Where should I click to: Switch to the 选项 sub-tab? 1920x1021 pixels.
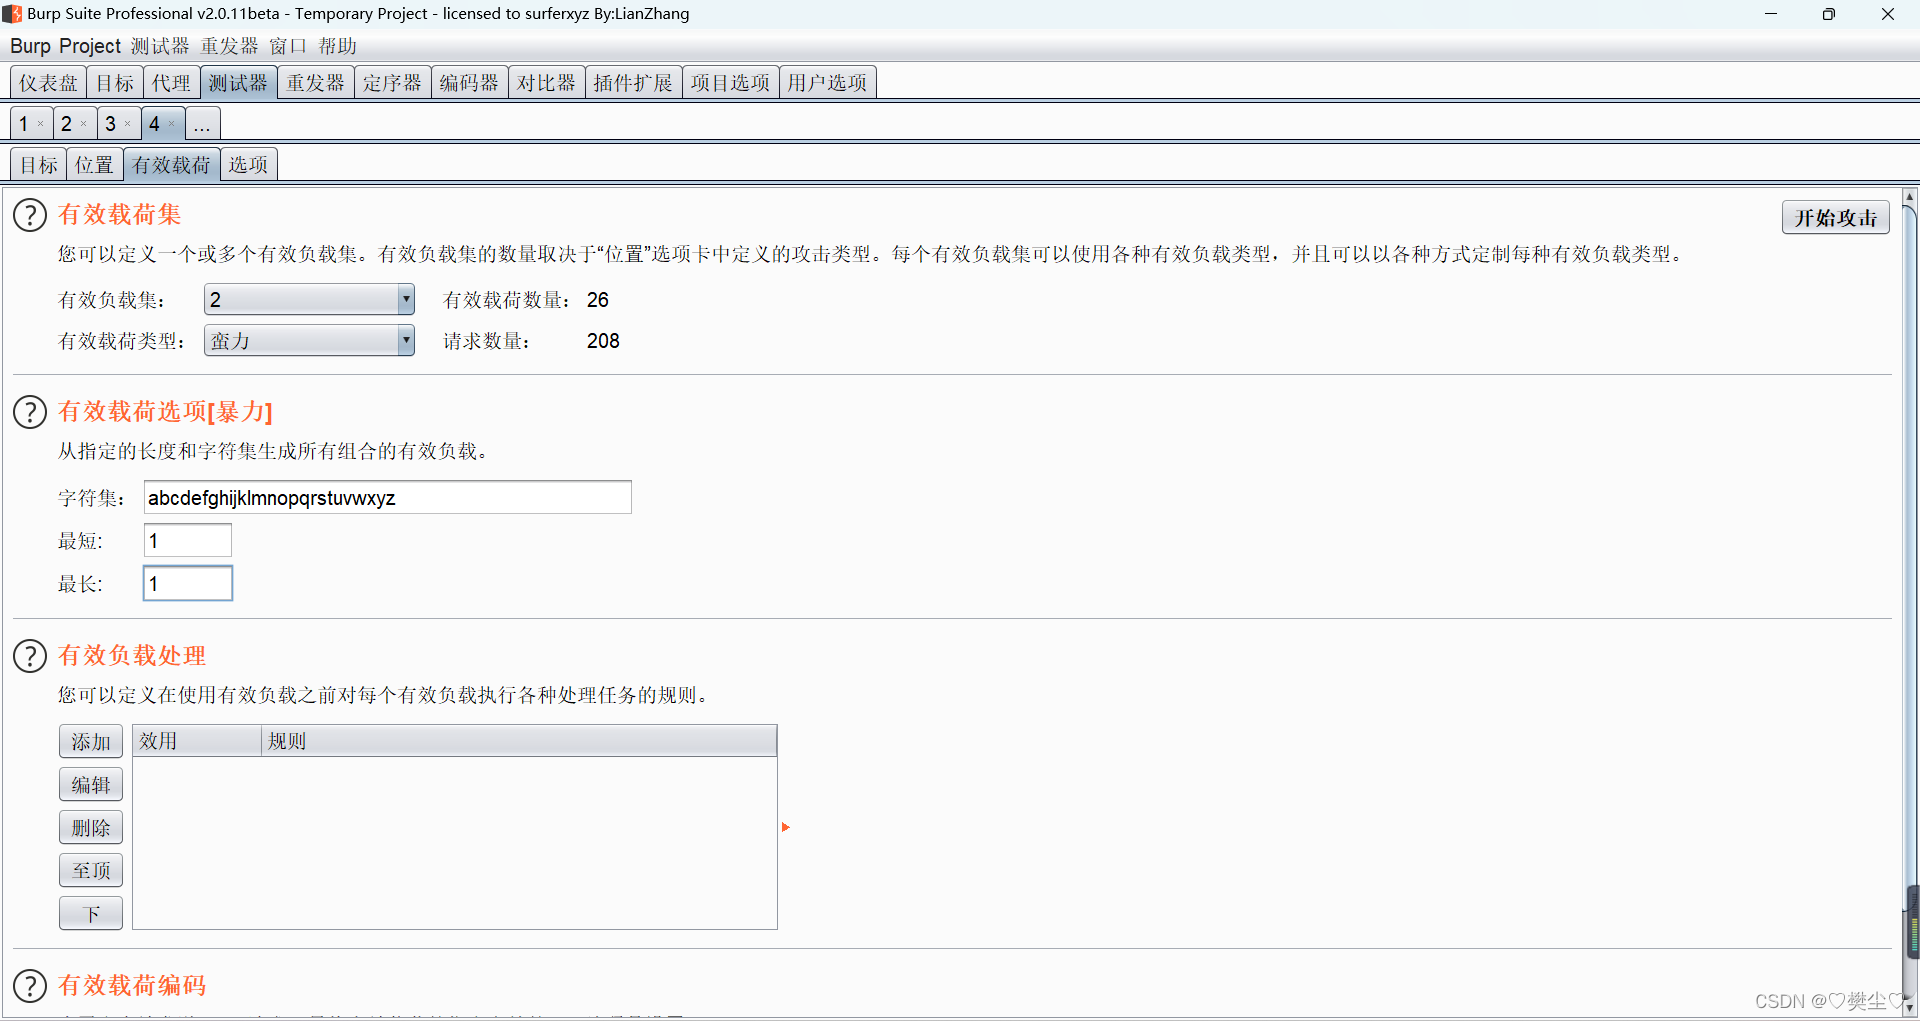(248, 165)
